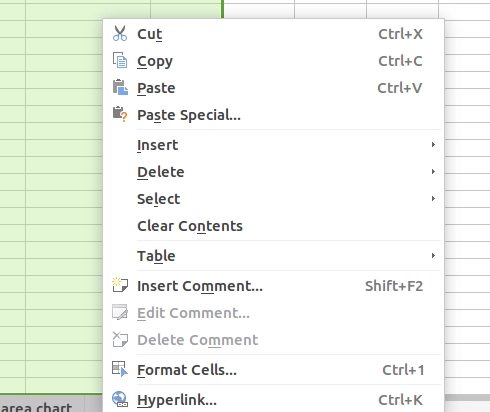This screenshot has width=490, height=412.
Task: Click the Insert Comment note icon
Action: point(120,285)
